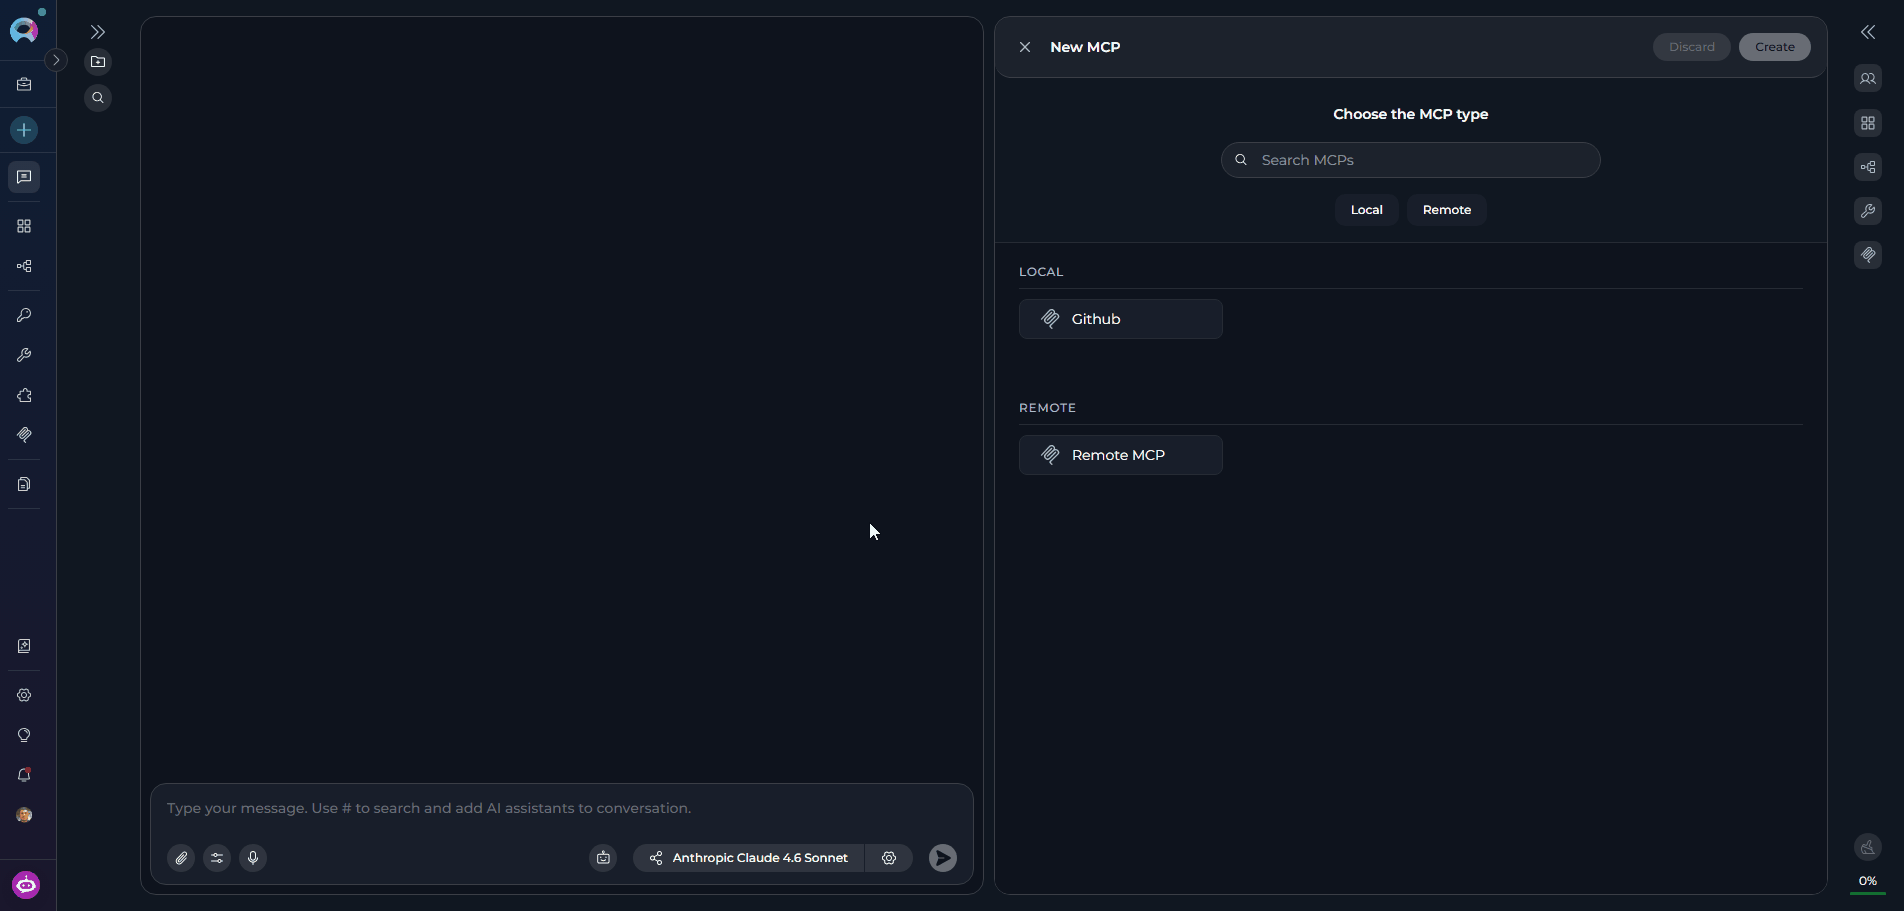Open the users icon in right sidebar
The image size is (1904, 911).
point(1868,79)
